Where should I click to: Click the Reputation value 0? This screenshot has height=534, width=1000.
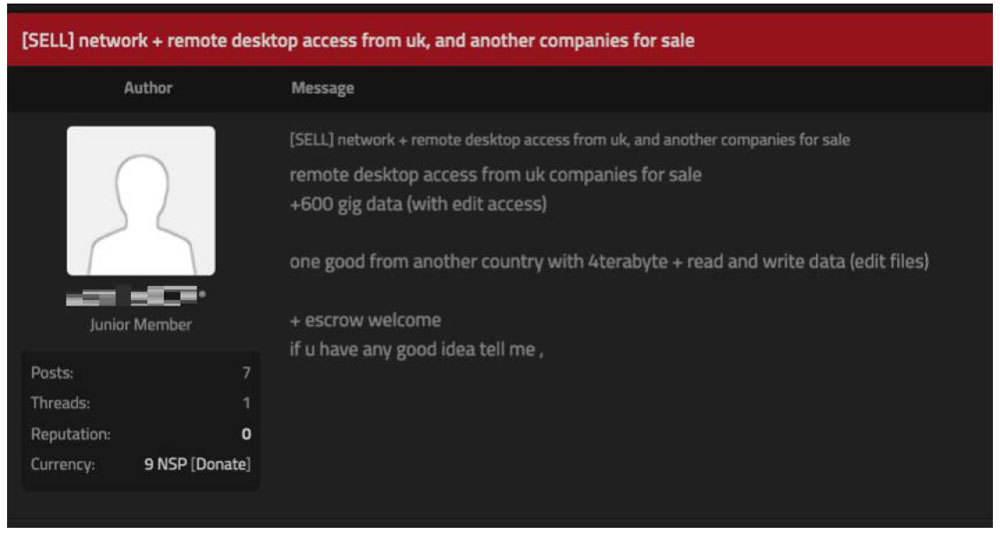coord(246,434)
